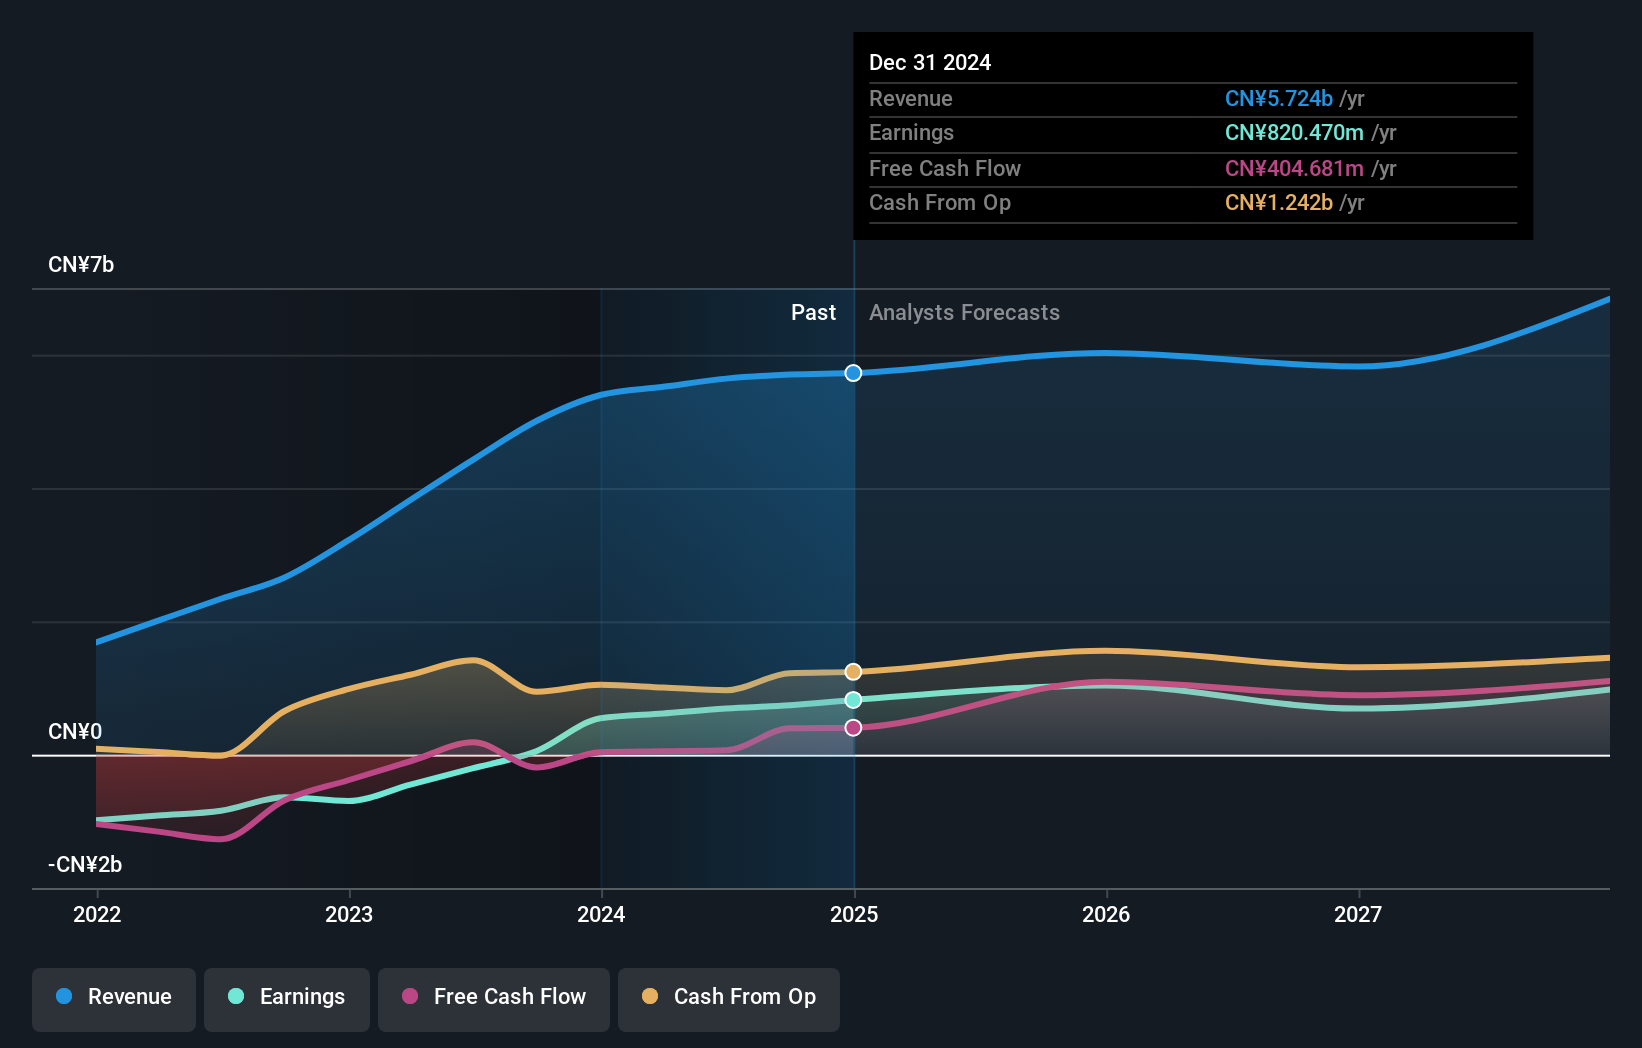1642x1048 pixels.
Task: Select the Free Cash Flow marker at 2025
Action: click(x=853, y=728)
